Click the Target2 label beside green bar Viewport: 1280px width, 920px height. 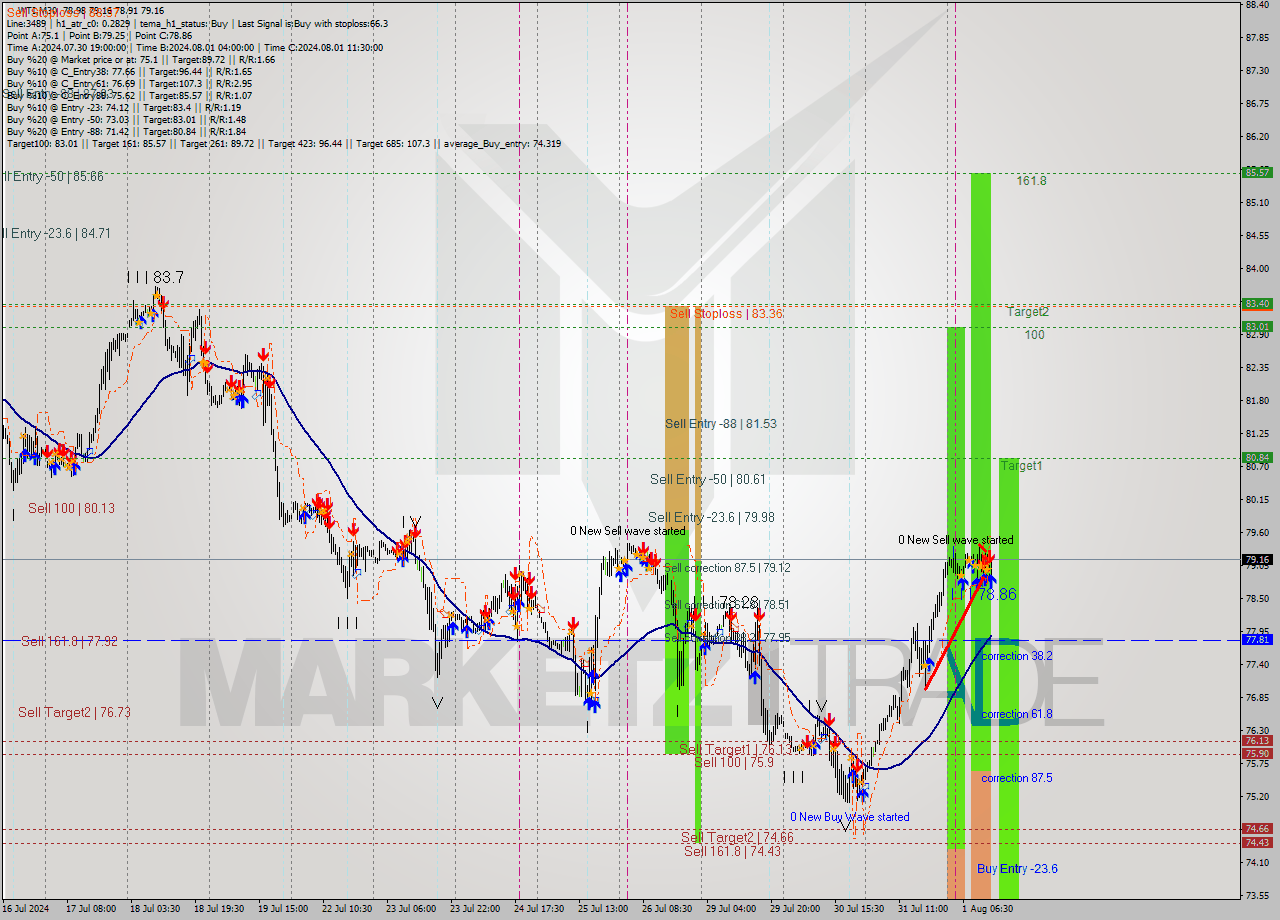pos(1028,312)
